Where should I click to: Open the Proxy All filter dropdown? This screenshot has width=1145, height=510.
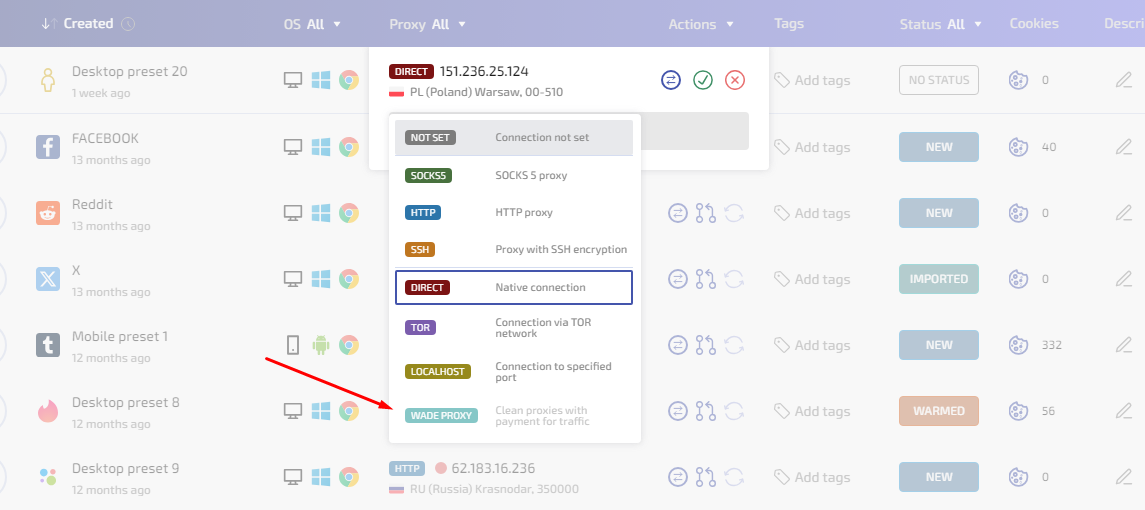point(427,24)
